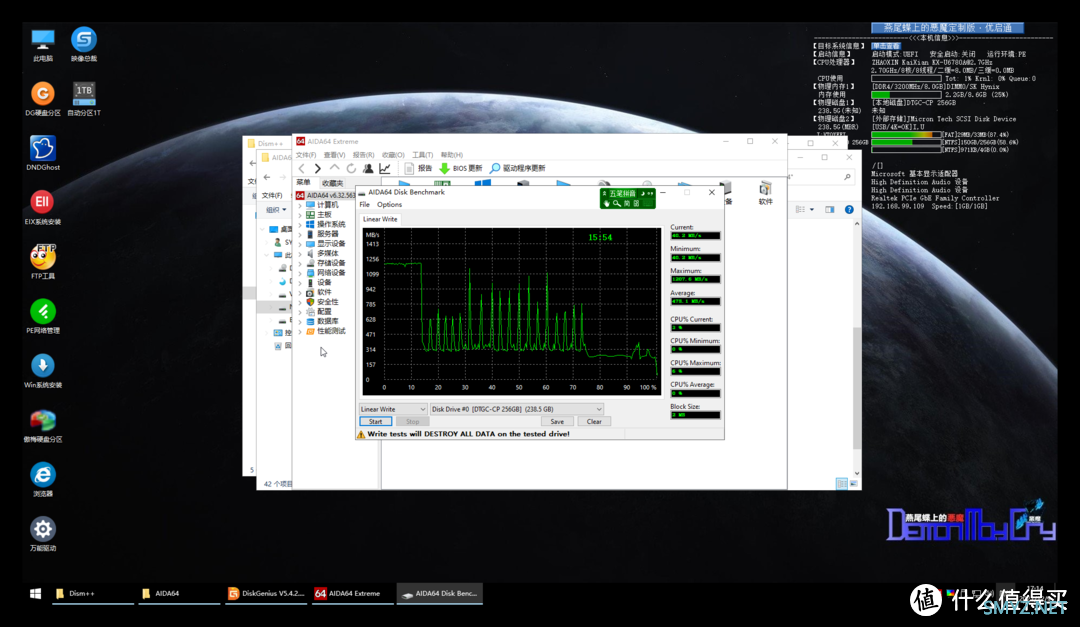1080x627 pixels.
Task: Click the blue help icon in Explorer window
Action: (x=849, y=209)
